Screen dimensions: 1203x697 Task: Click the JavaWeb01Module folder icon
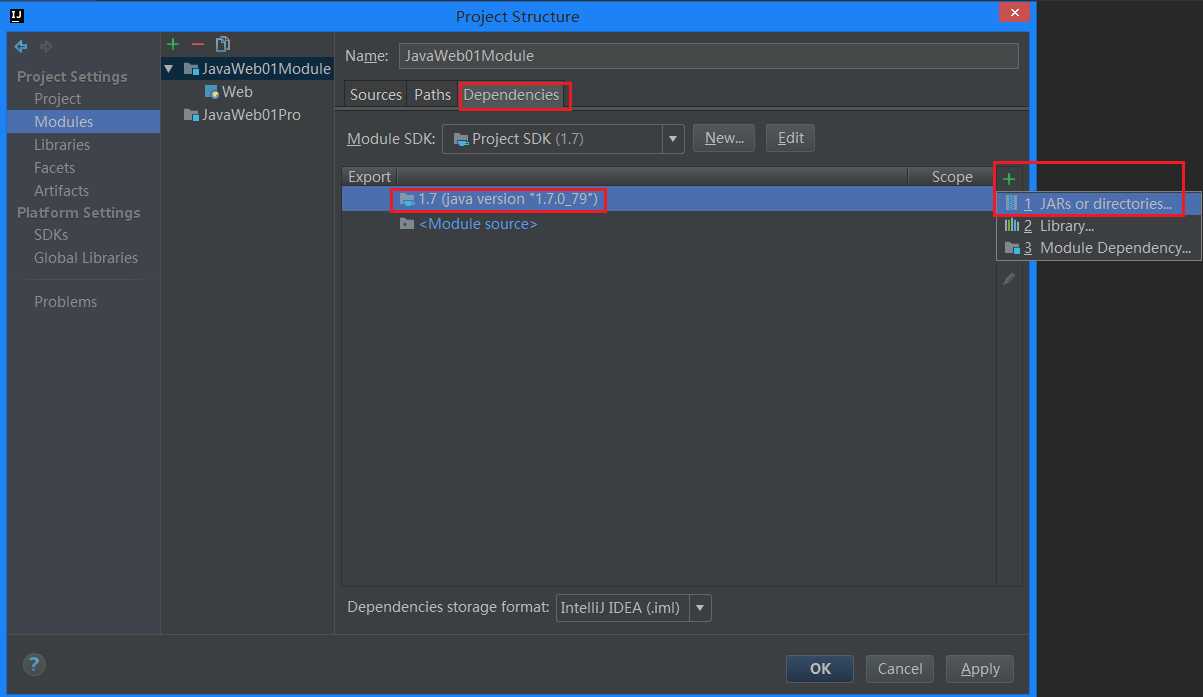click(x=191, y=69)
